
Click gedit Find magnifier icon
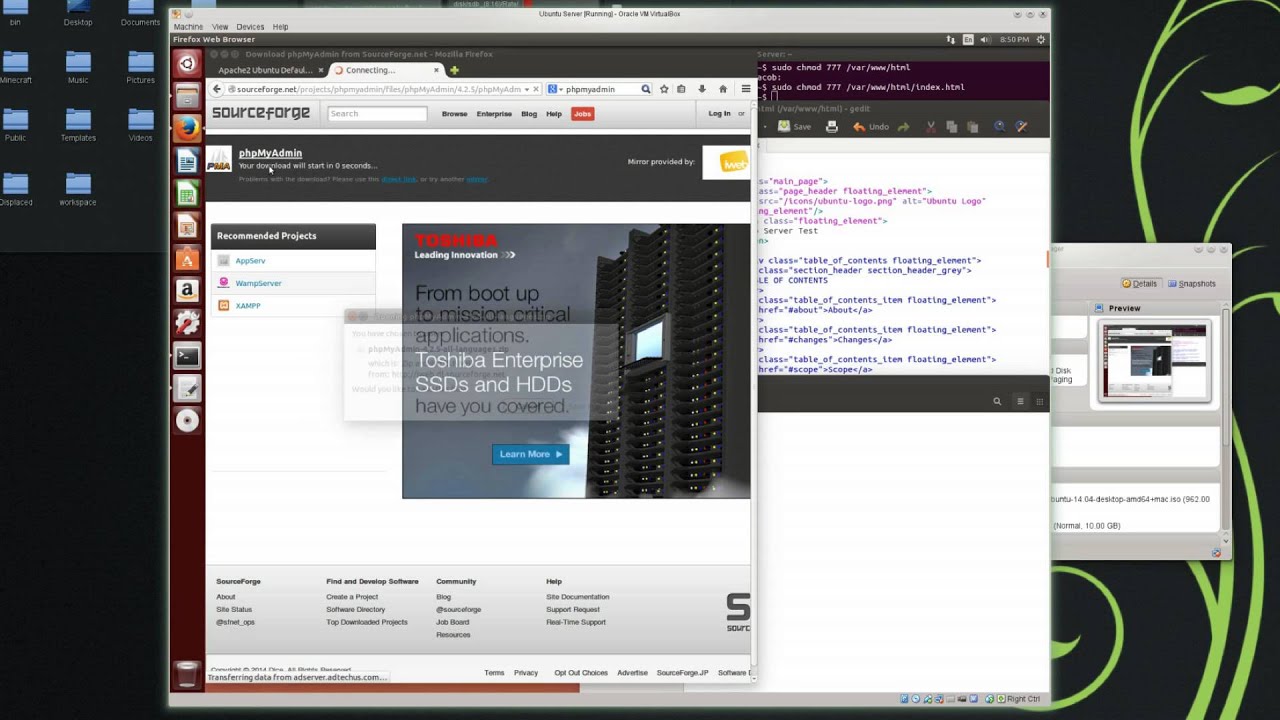pyautogui.click(x=999, y=127)
